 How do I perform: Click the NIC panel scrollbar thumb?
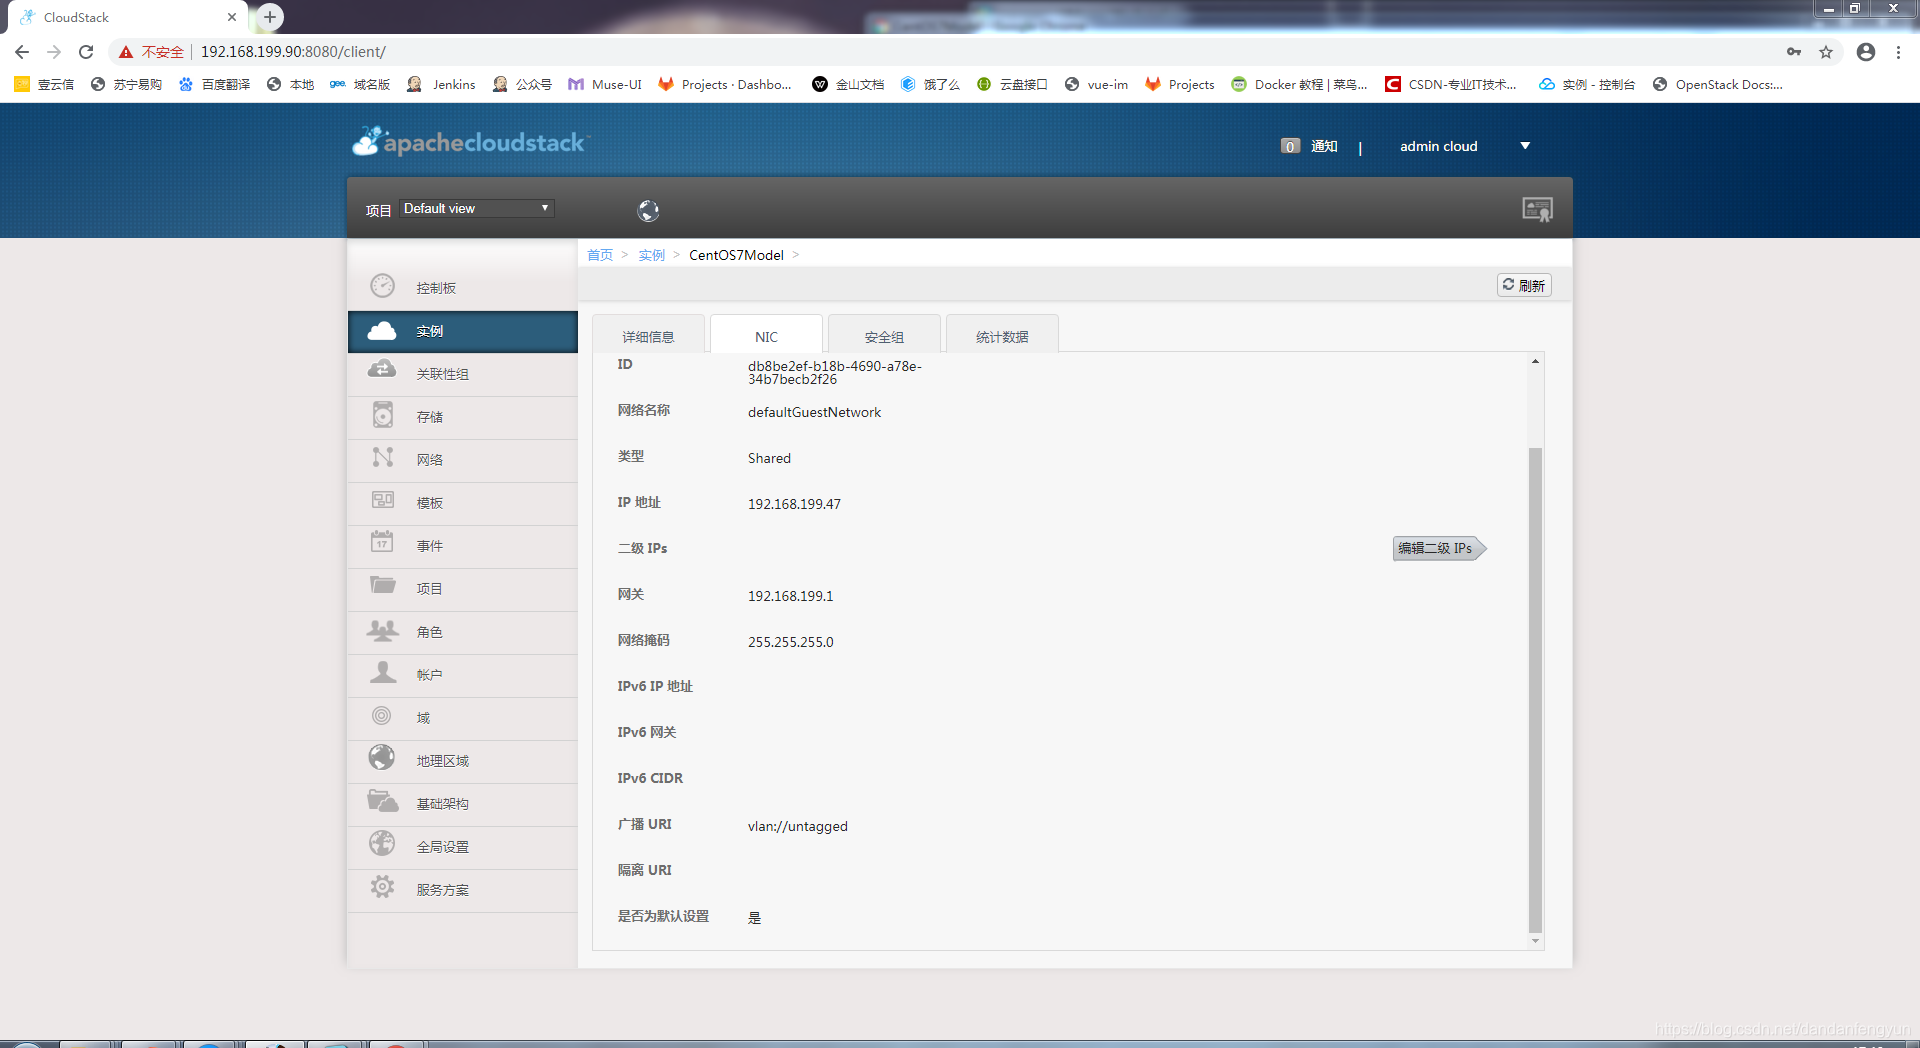[x=1535, y=690]
